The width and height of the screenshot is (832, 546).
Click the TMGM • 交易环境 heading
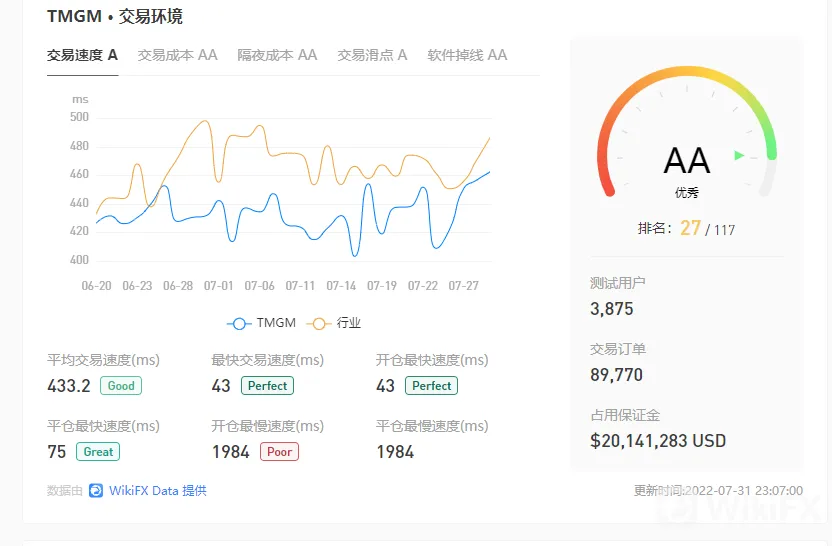(x=115, y=16)
